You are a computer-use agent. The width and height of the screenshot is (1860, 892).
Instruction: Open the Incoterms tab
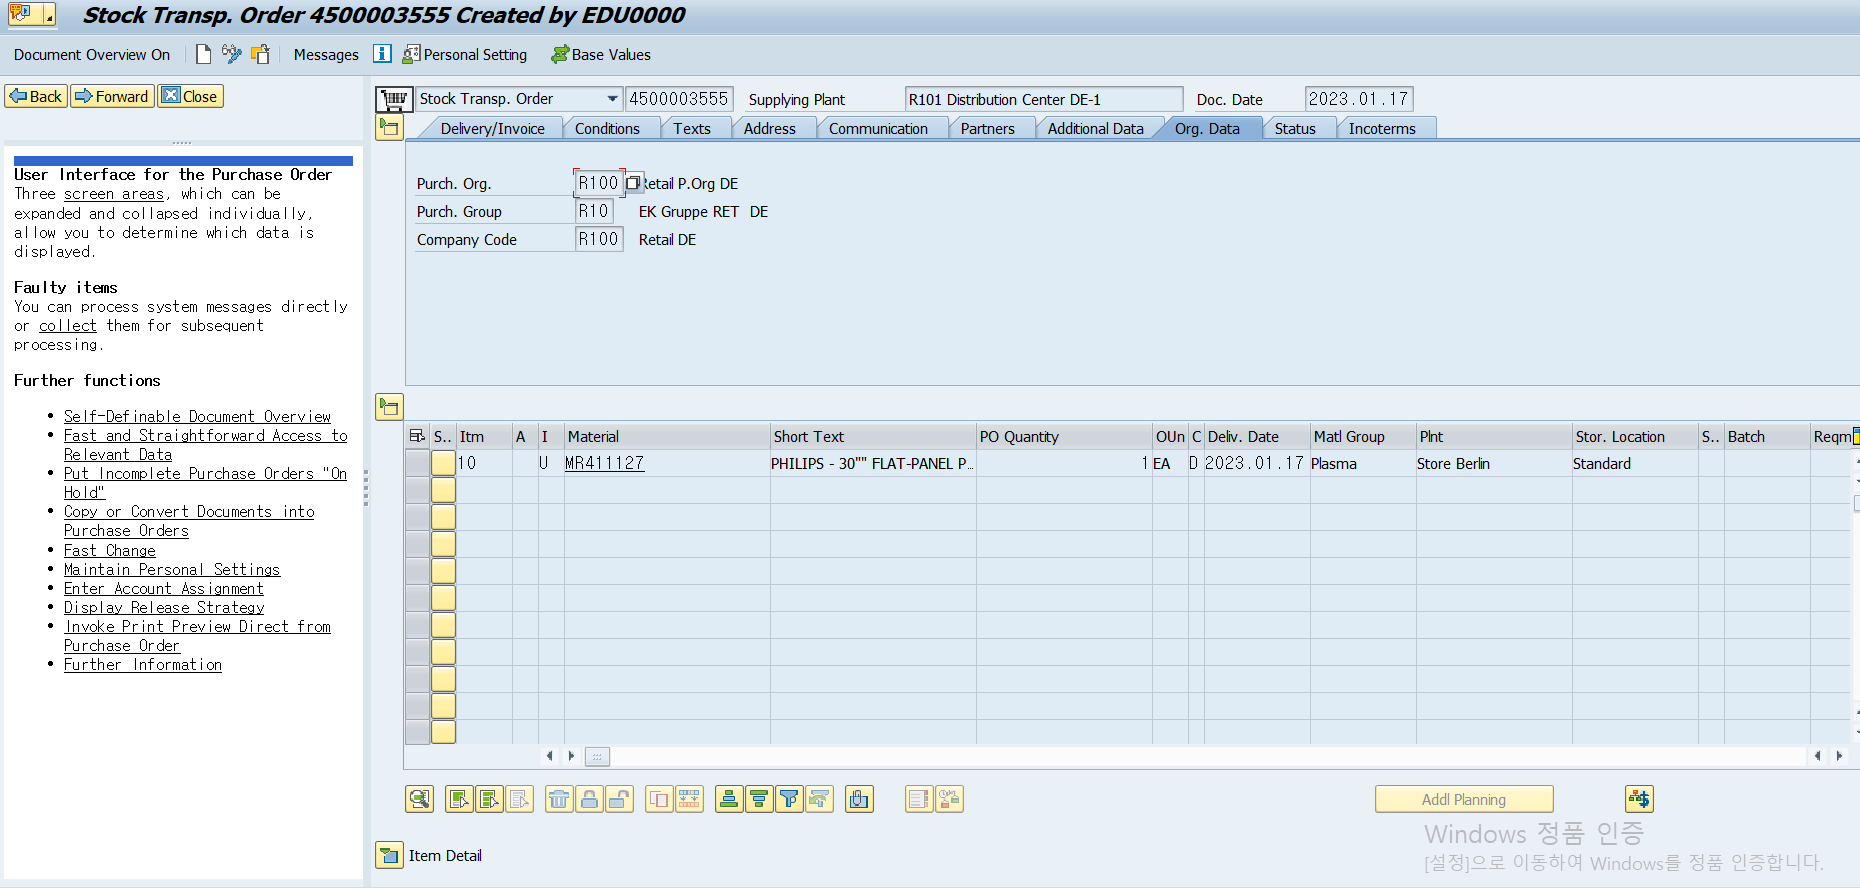click(x=1382, y=128)
